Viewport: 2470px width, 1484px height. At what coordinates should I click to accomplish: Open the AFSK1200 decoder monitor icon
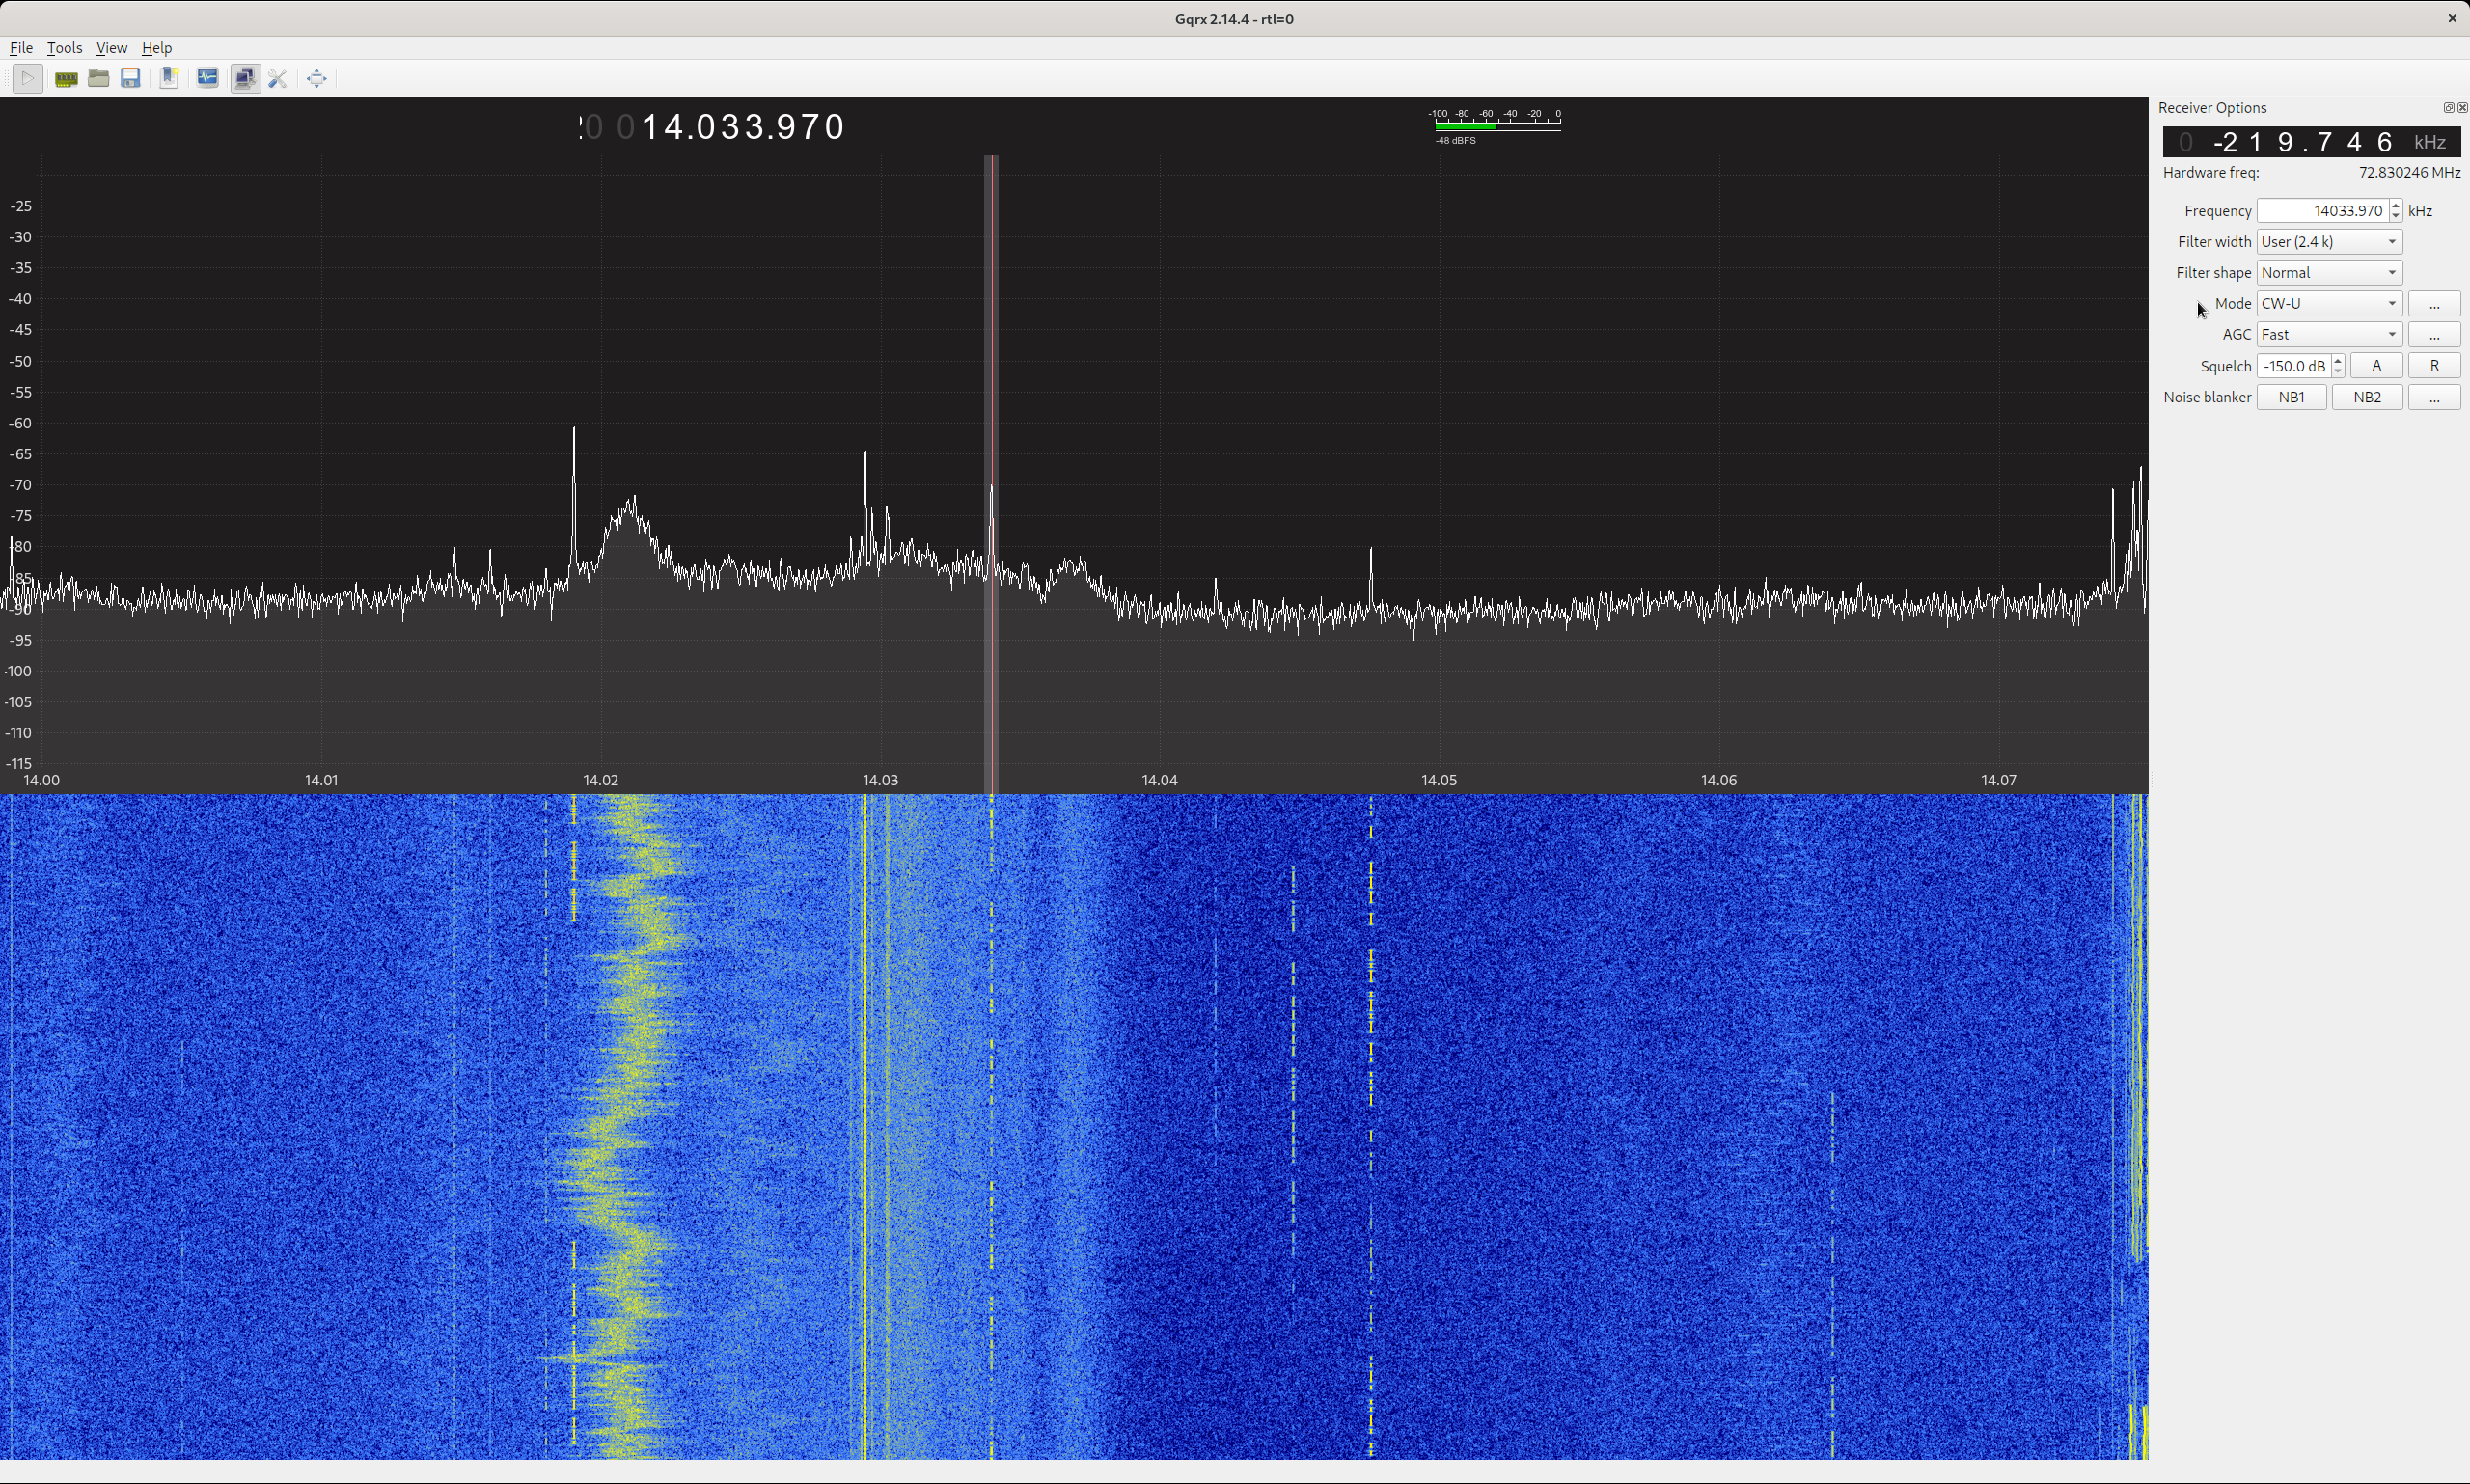click(x=208, y=78)
